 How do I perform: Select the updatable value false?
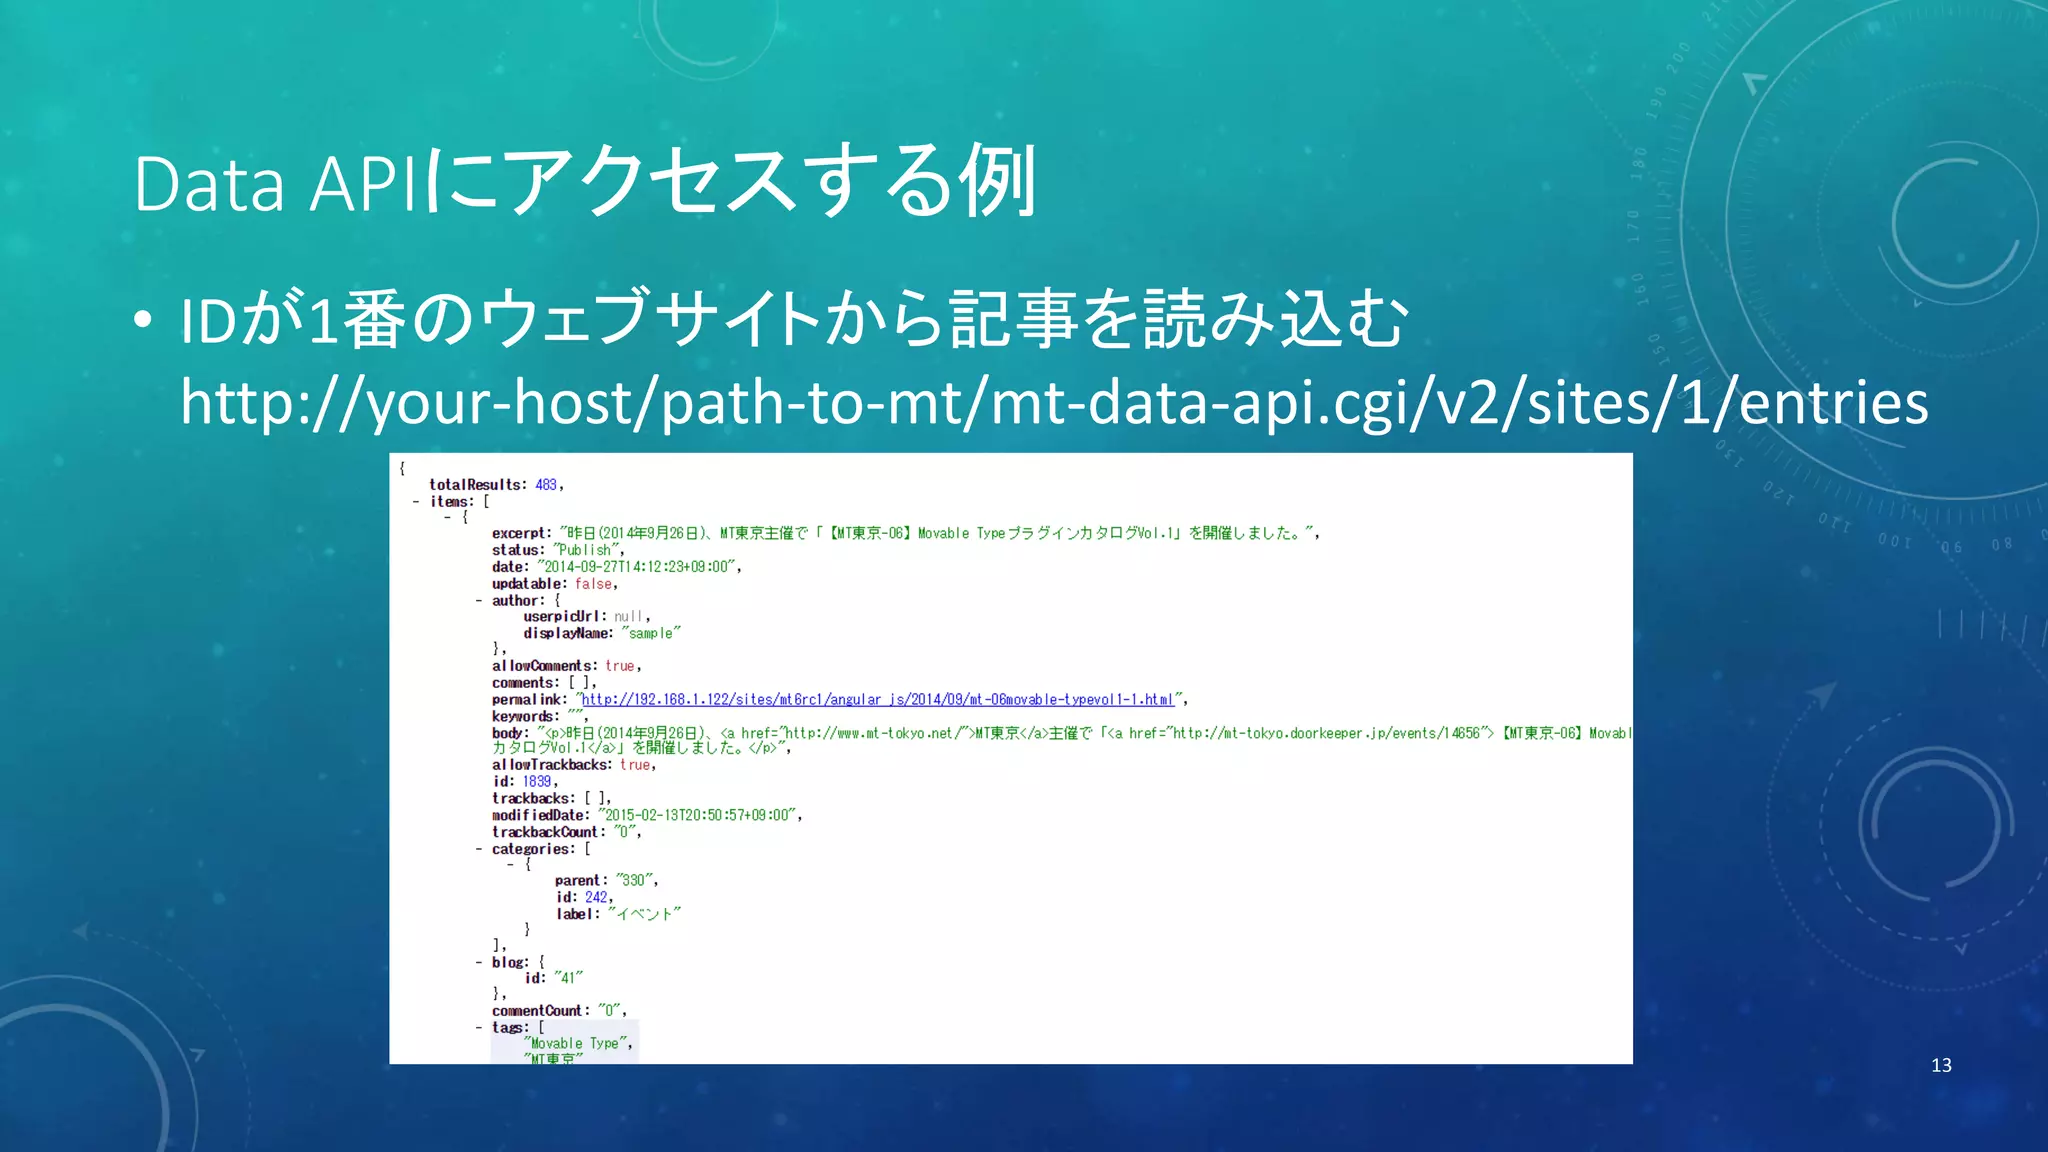pos(593,584)
